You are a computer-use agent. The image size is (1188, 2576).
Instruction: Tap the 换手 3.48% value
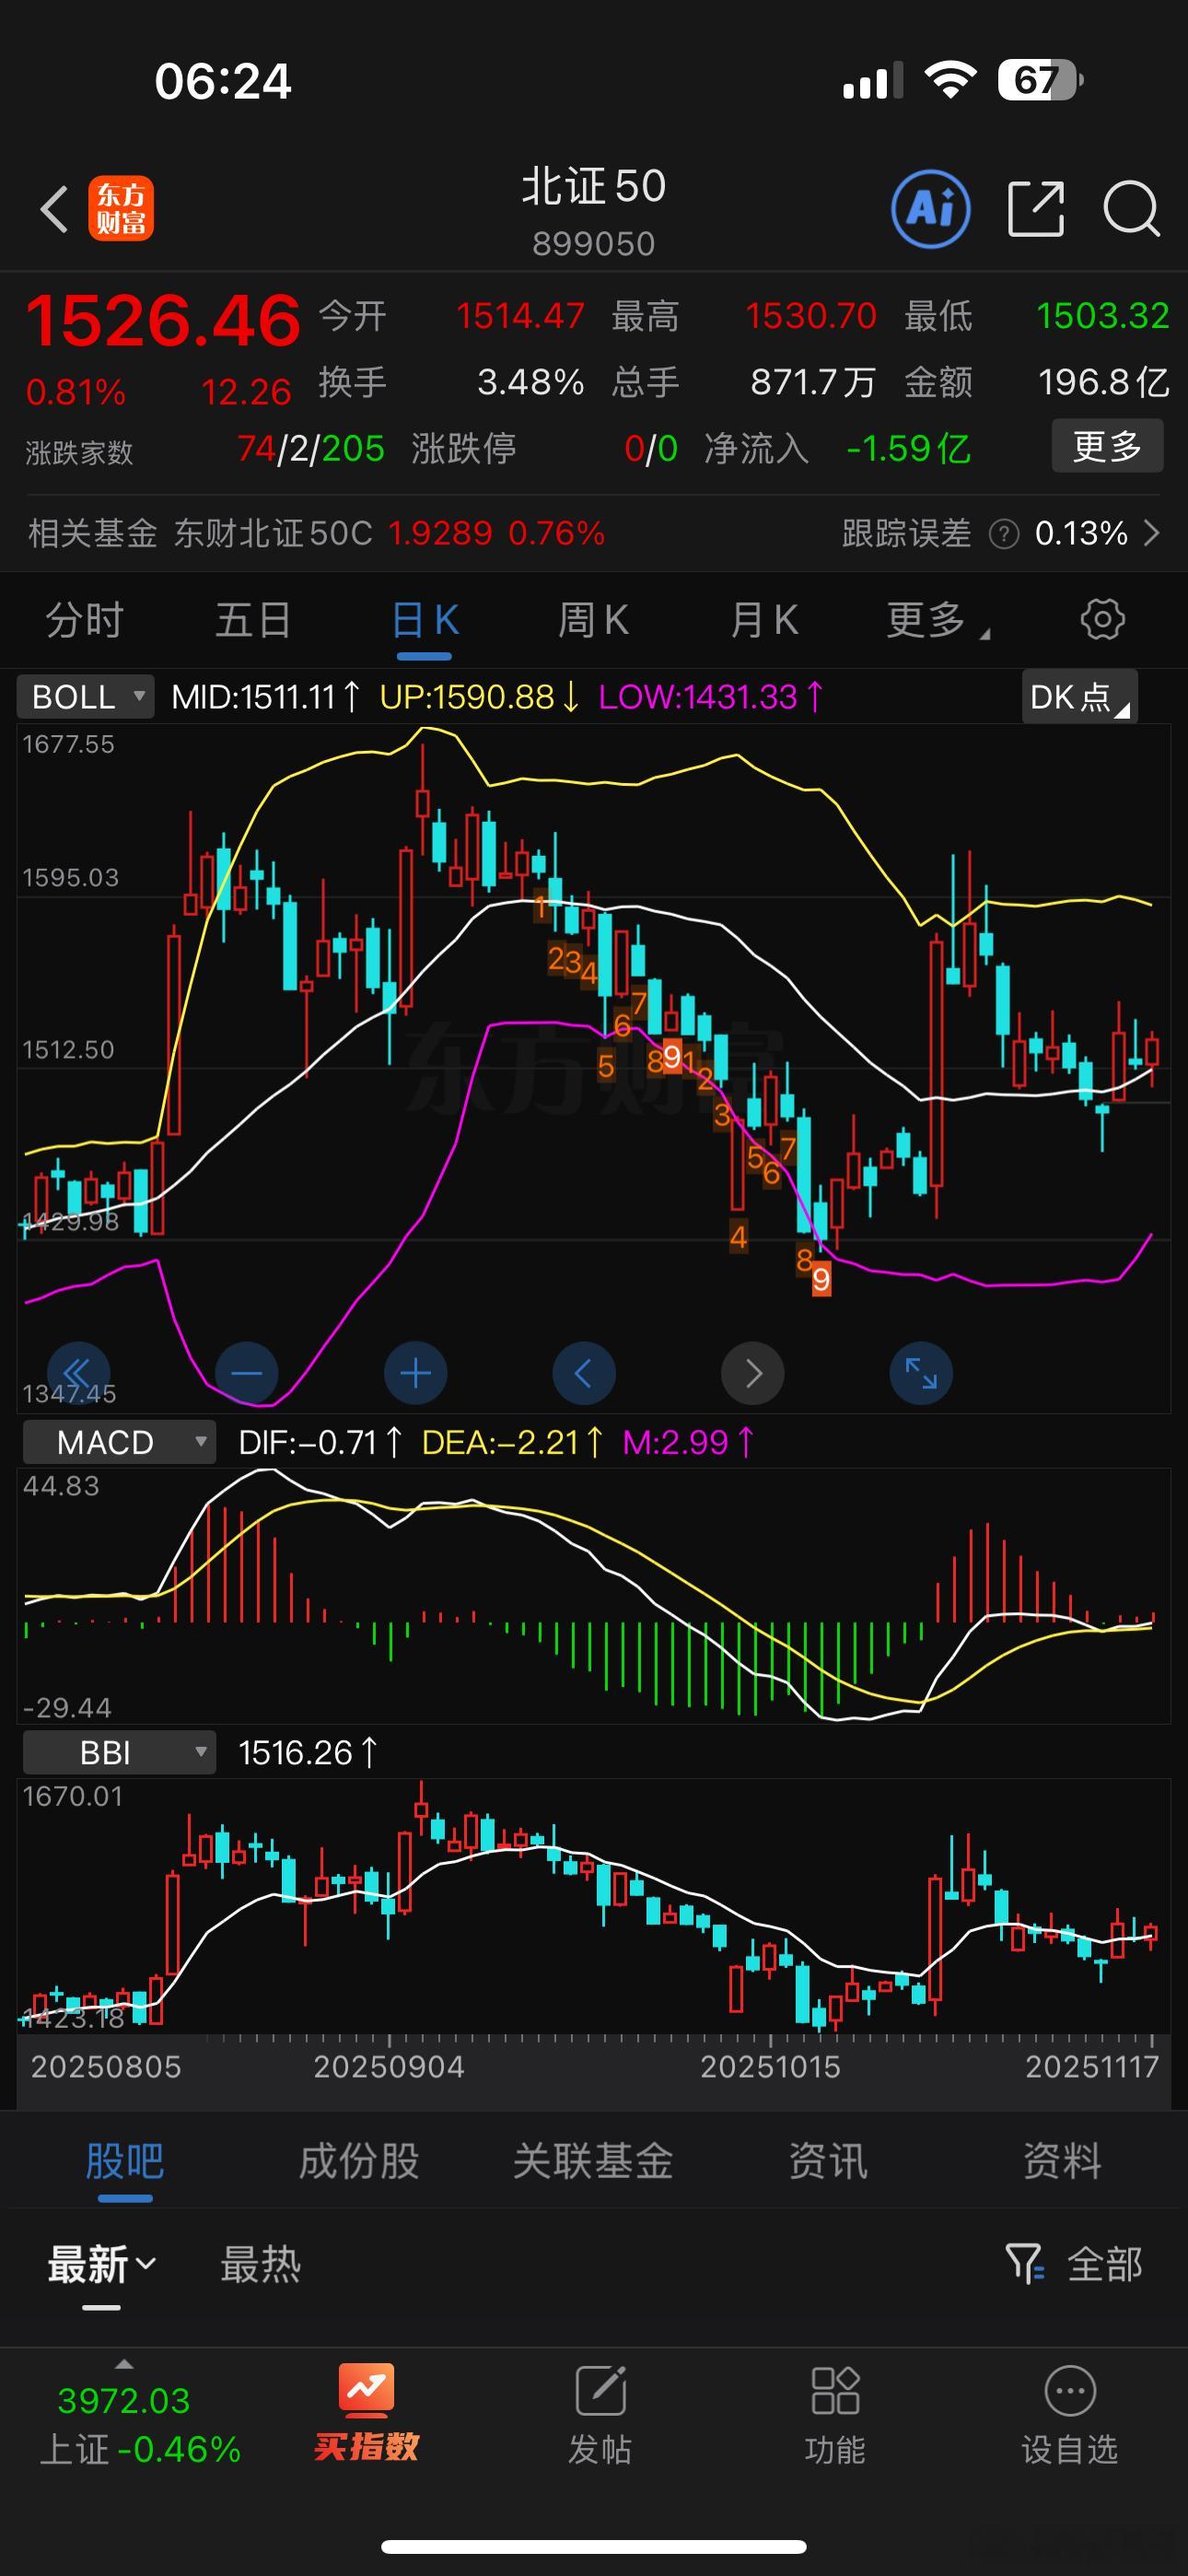click(531, 382)
